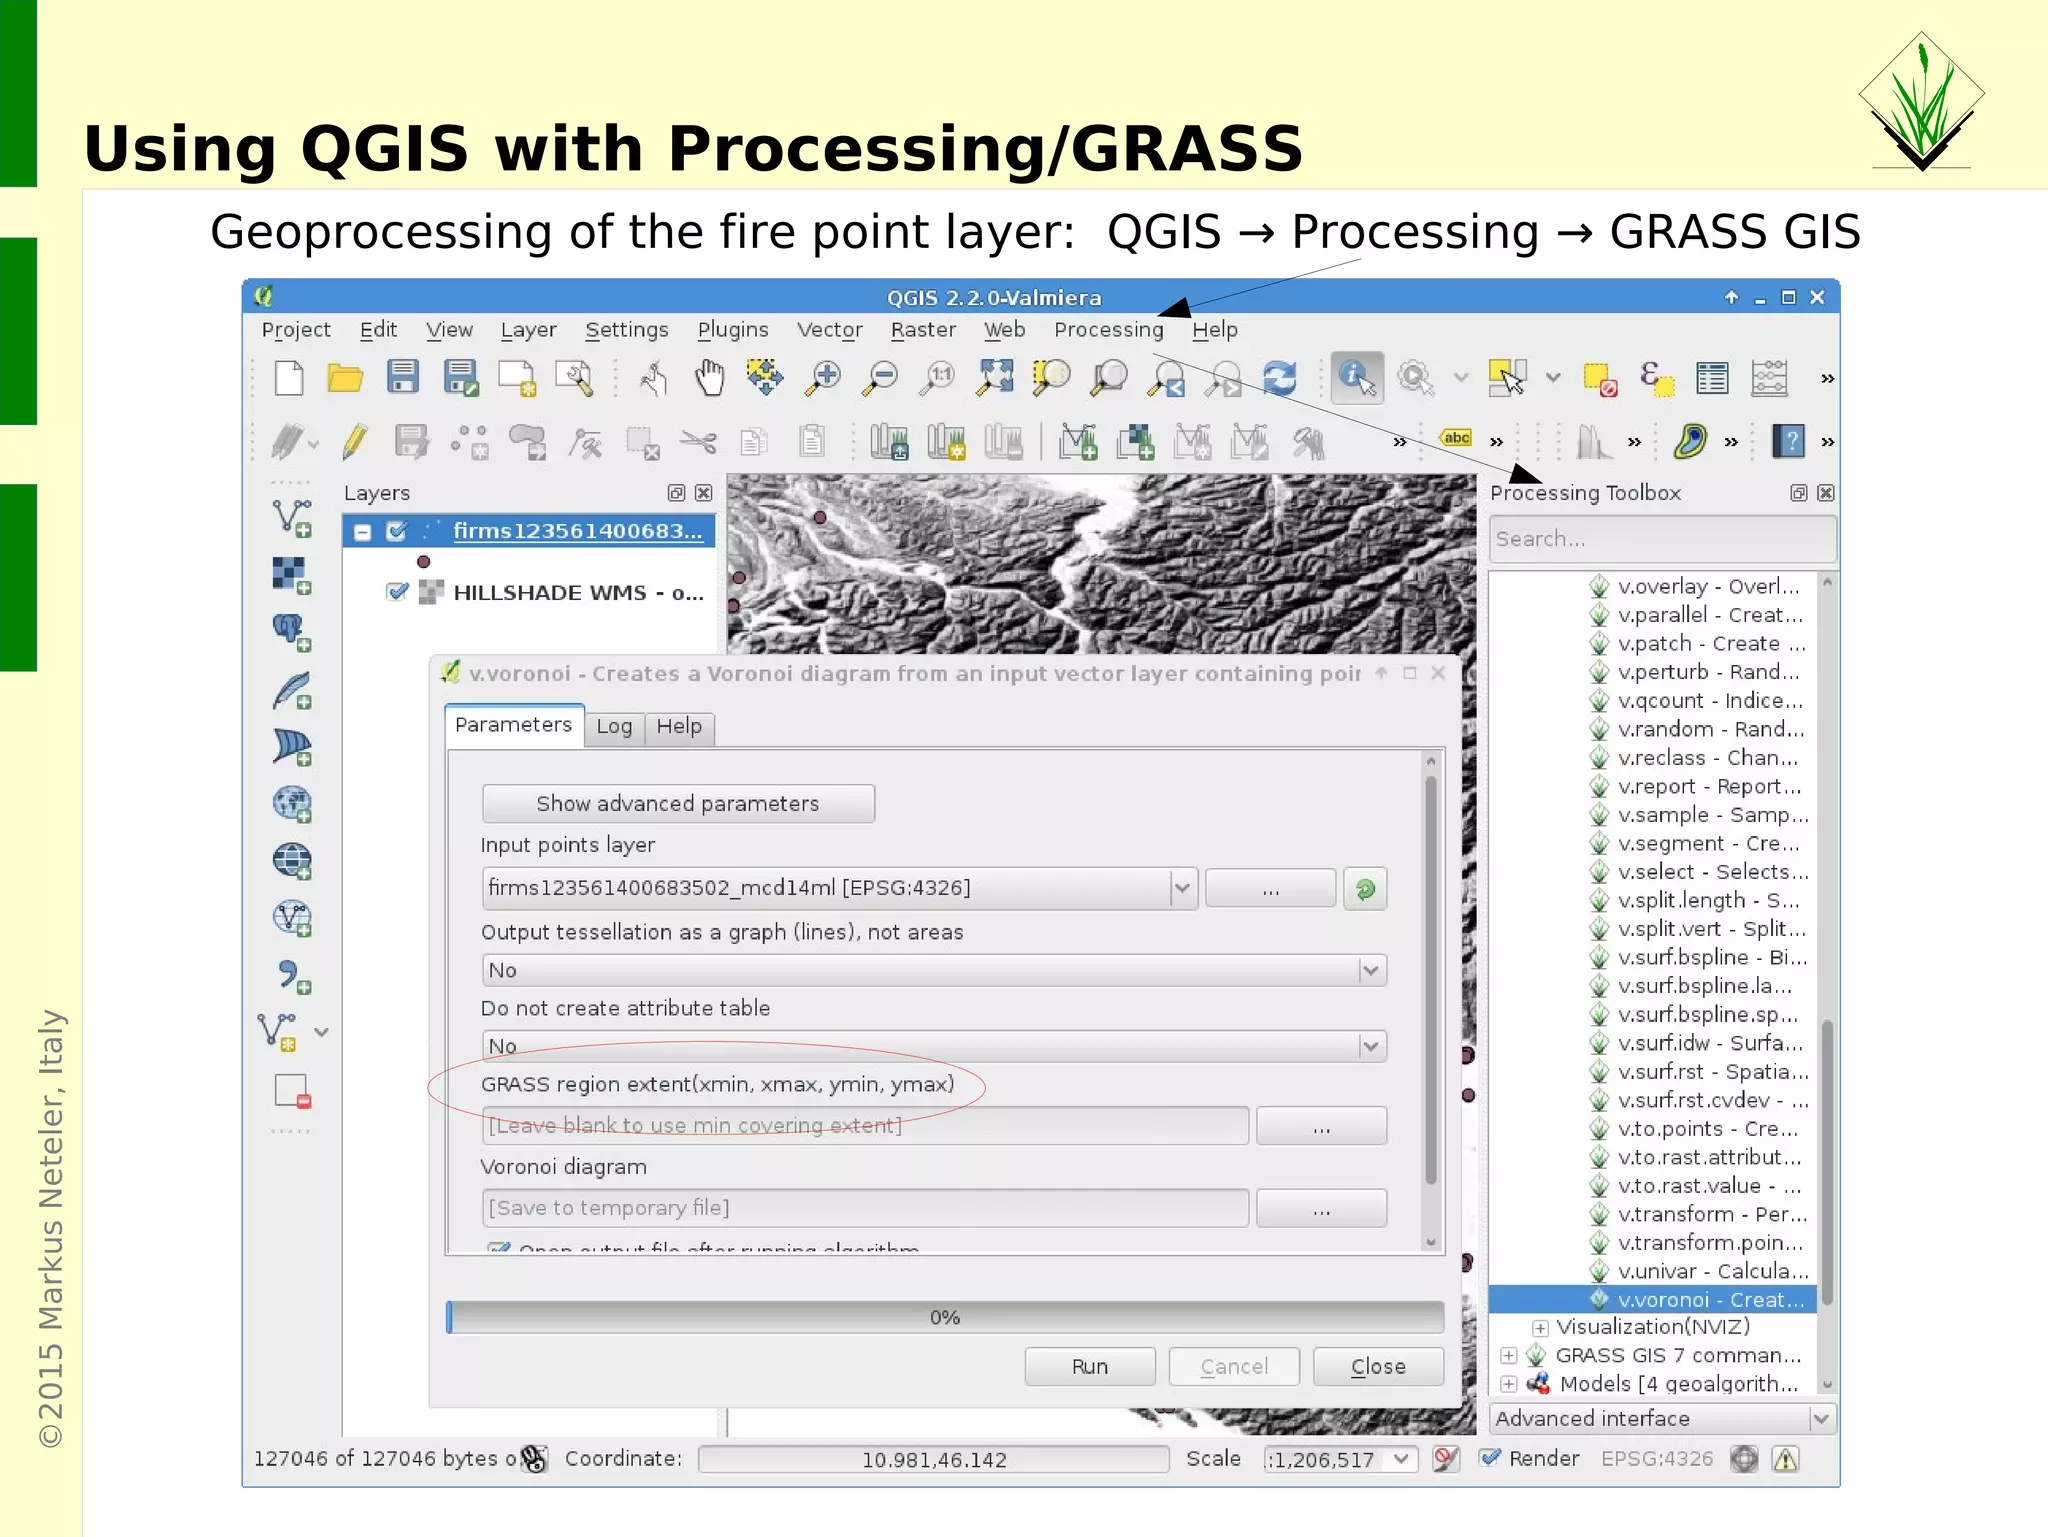
Task: Open the Processing menu
Action: coord(1108,329)
